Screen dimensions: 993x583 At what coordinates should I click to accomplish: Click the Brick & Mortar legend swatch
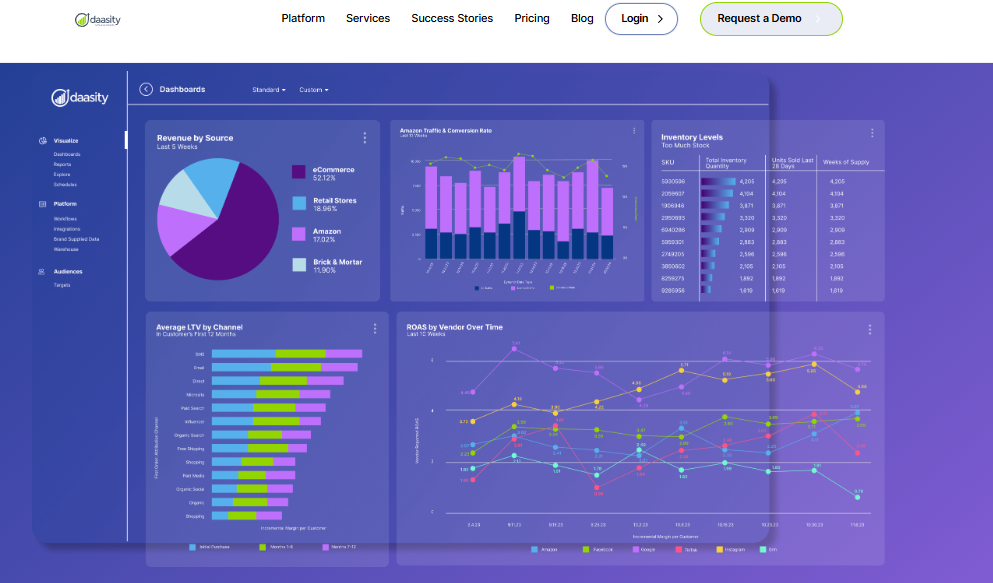[x=299, y=265]
